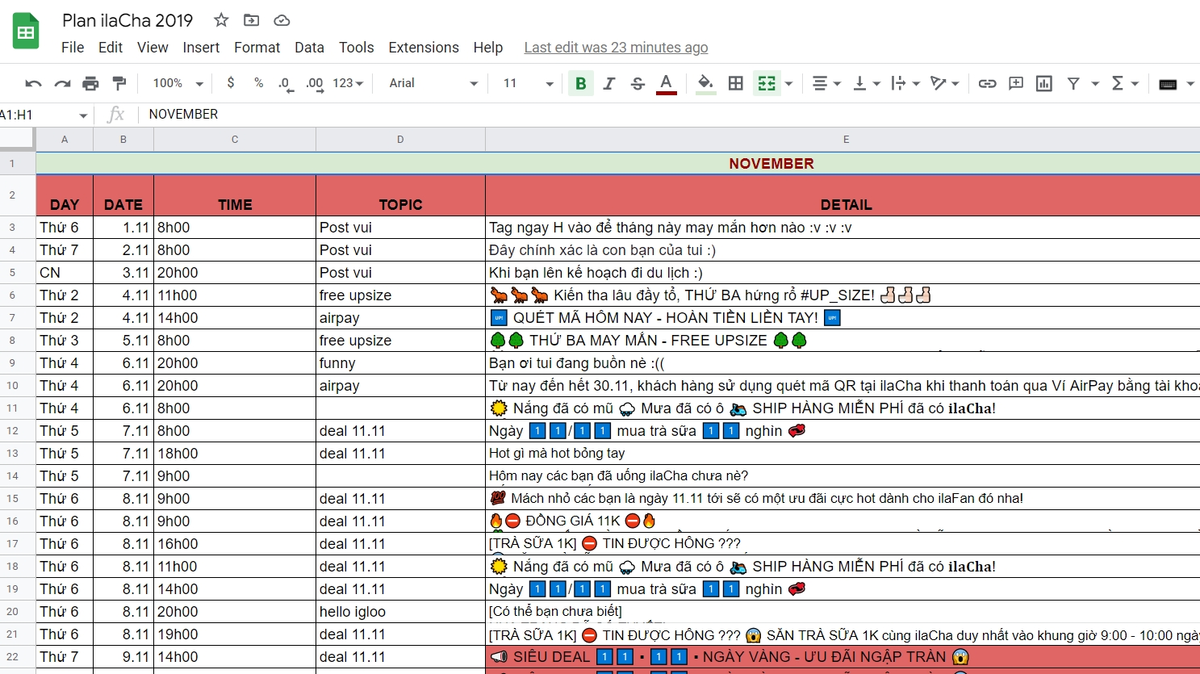
Task: Open text wrapping dropdown
Action: point(903,83)
